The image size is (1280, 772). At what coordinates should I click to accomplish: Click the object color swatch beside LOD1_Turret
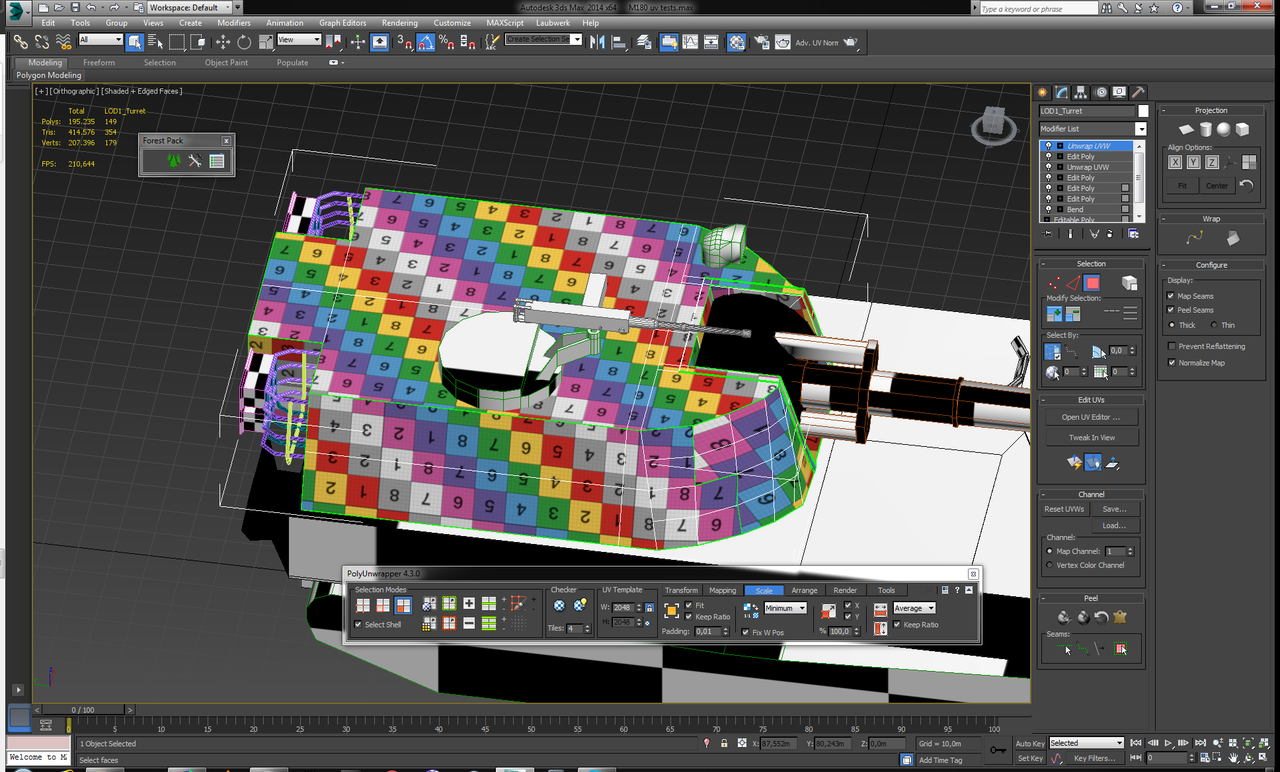(1143, 111)
